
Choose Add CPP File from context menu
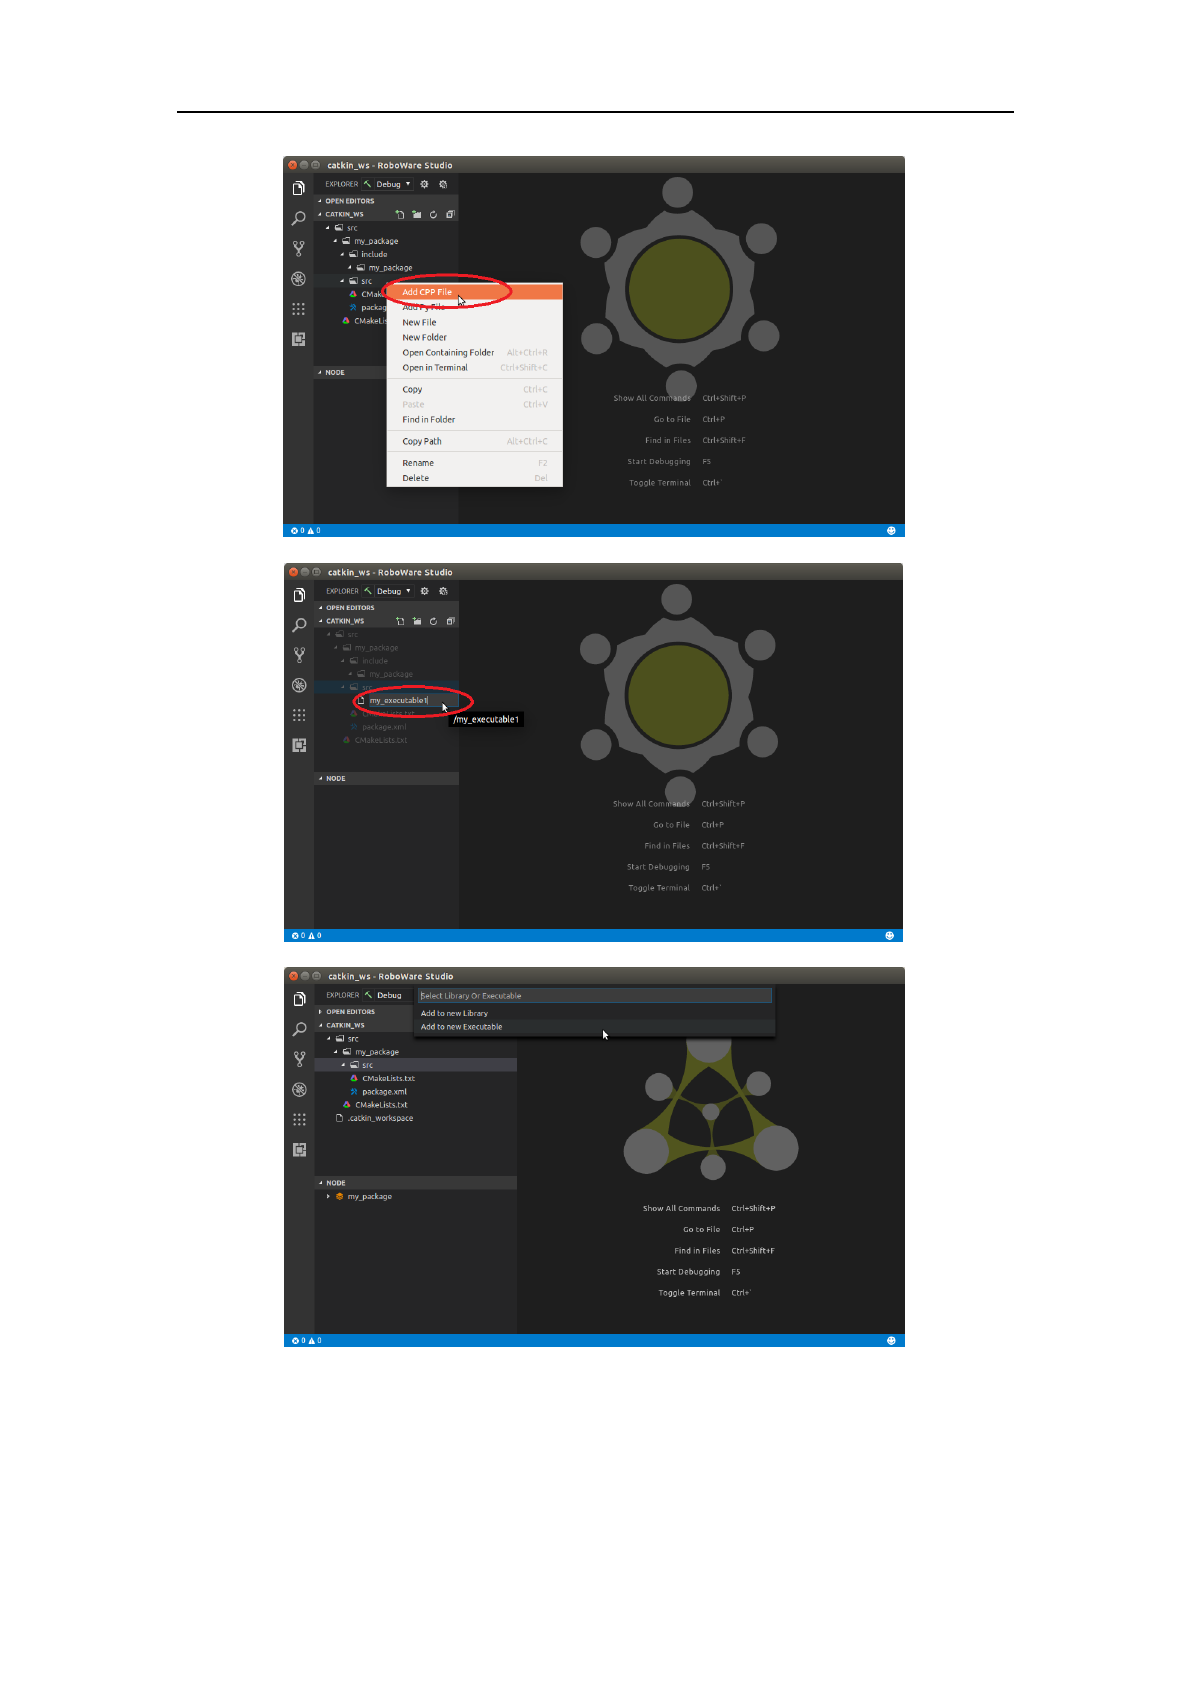(475, 292)
